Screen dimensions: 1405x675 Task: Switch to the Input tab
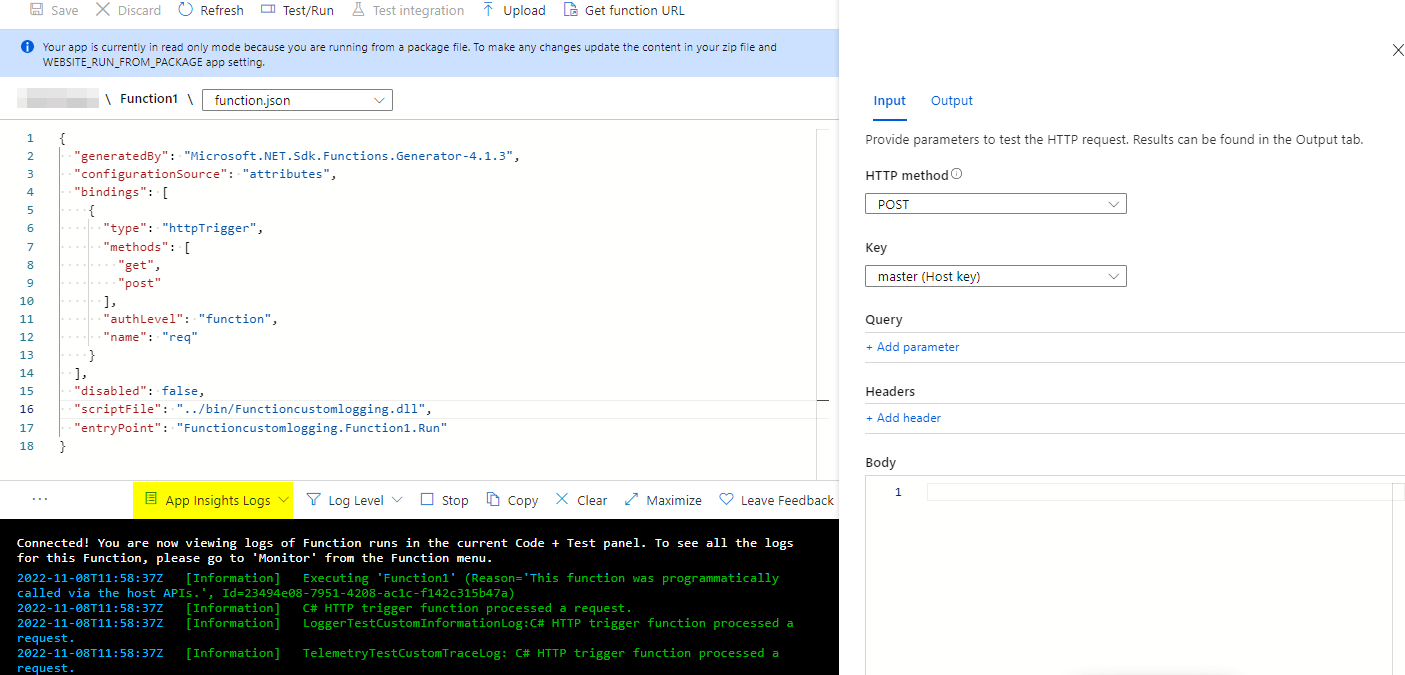(x=889, y=101)
